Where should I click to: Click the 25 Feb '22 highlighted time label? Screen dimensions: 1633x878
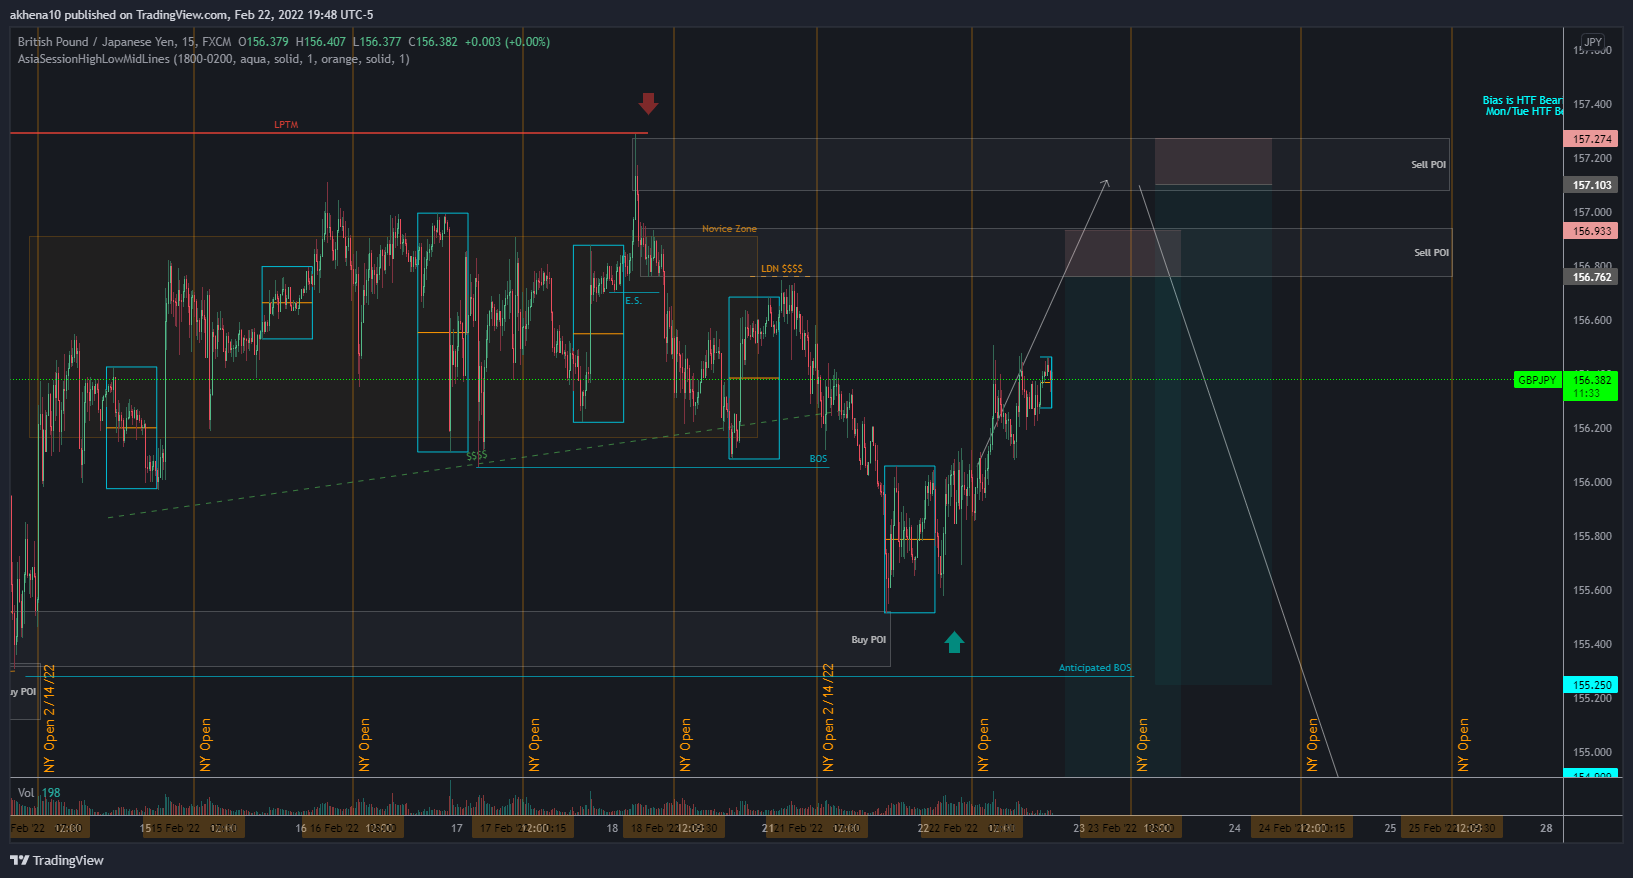[1452, 828]
